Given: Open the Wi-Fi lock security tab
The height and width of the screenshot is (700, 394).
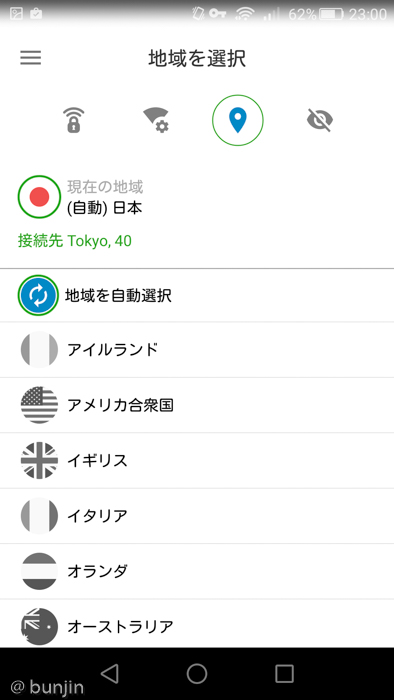Looking at the screenshot, I should 74,120.
